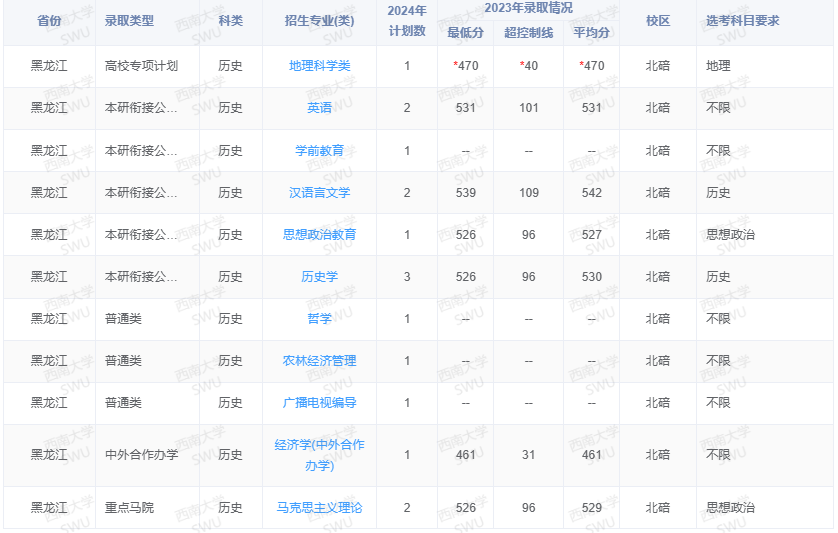Click 黑龙江 province in 地理科学类 row

(x=49, y=66)
